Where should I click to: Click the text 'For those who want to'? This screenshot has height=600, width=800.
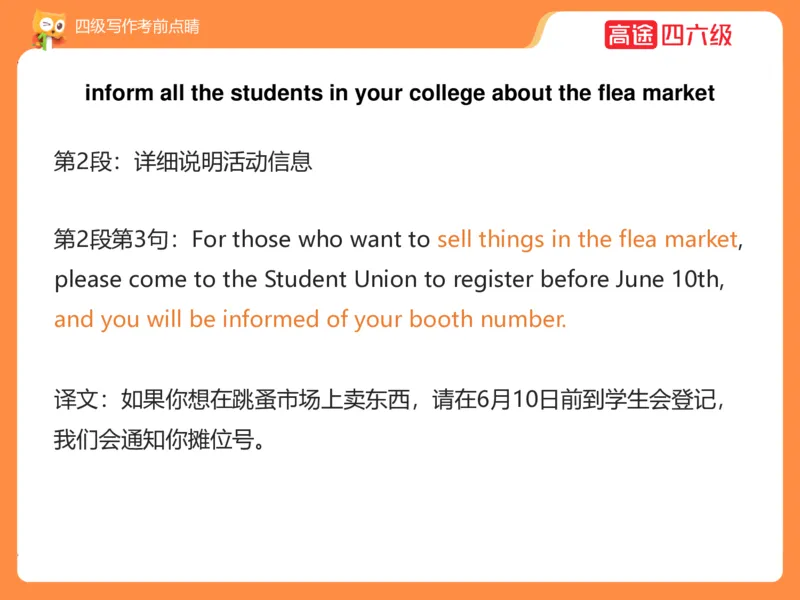pos(310,240)
